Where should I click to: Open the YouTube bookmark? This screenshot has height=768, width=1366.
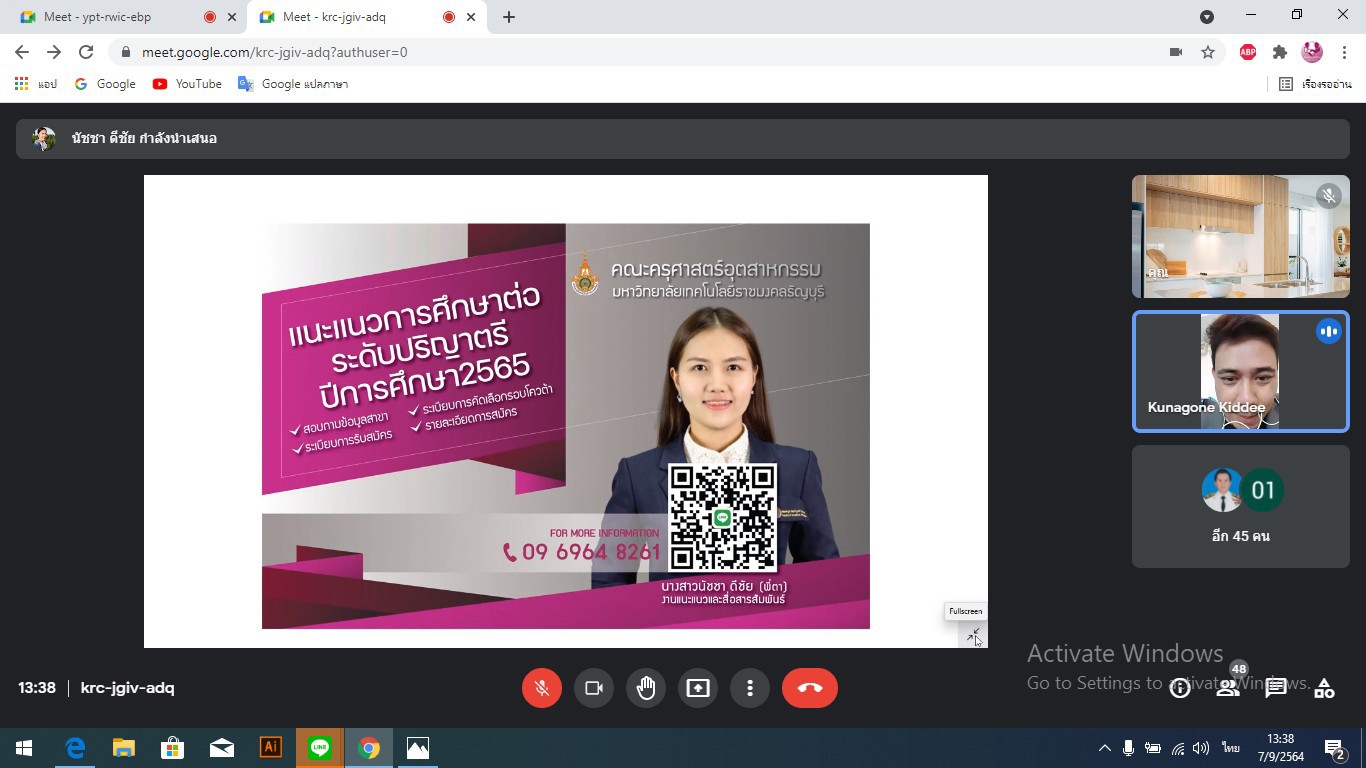[x=187, y=84]
